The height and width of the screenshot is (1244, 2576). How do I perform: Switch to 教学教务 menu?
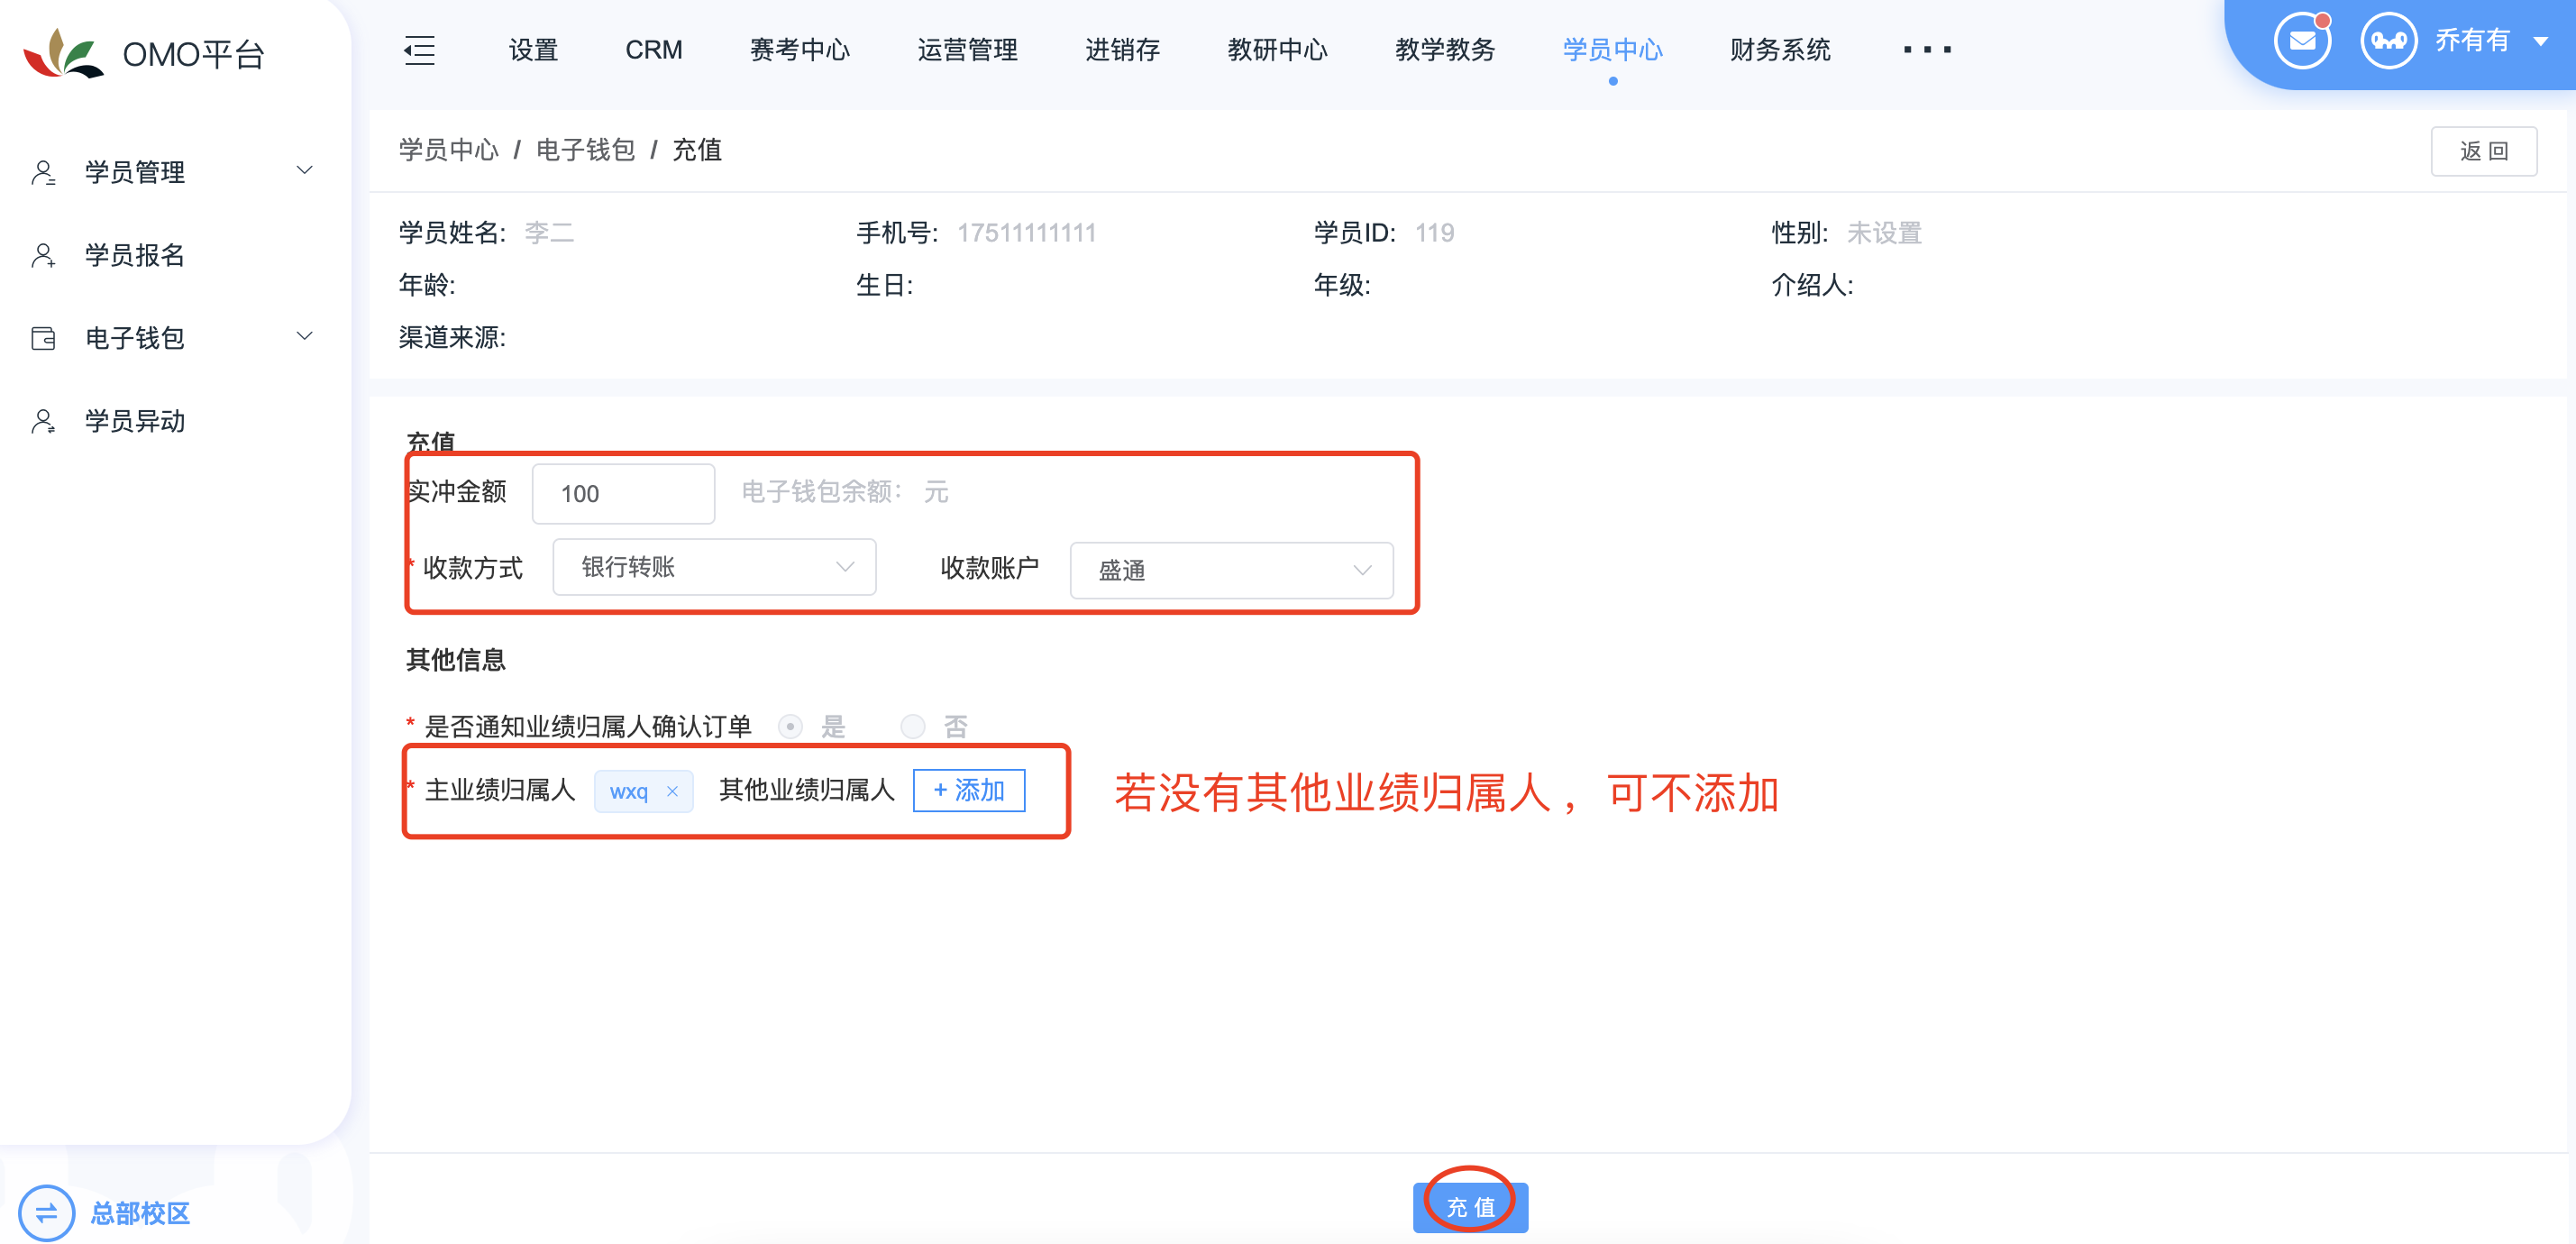1444,49
